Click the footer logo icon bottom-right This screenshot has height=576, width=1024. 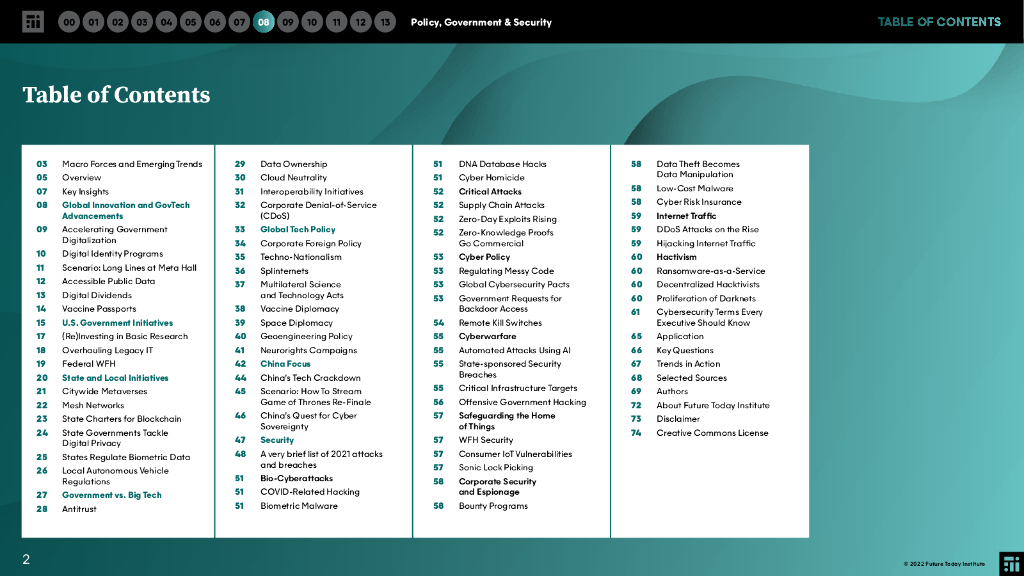point(1011,563)
